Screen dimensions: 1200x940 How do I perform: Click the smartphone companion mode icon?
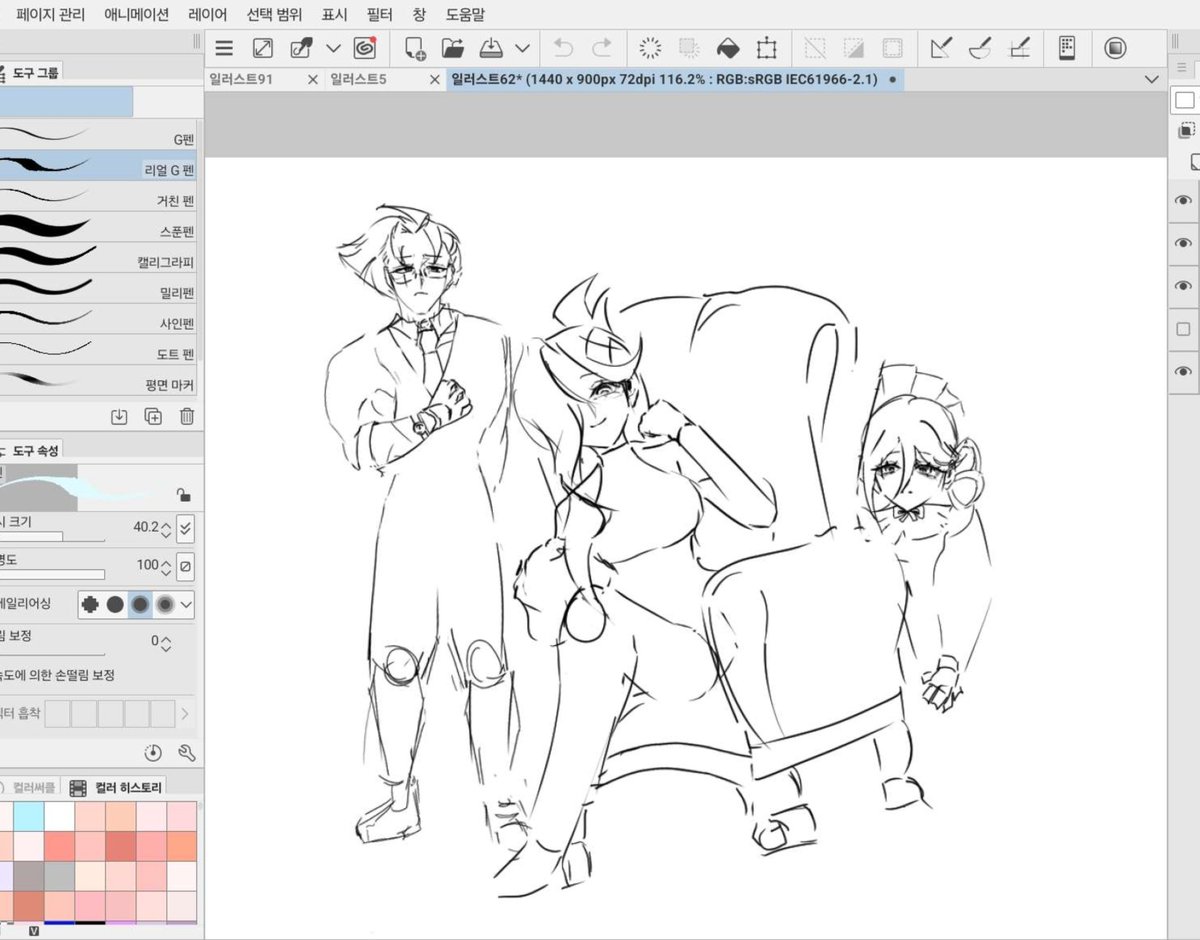pos(1067,48)
